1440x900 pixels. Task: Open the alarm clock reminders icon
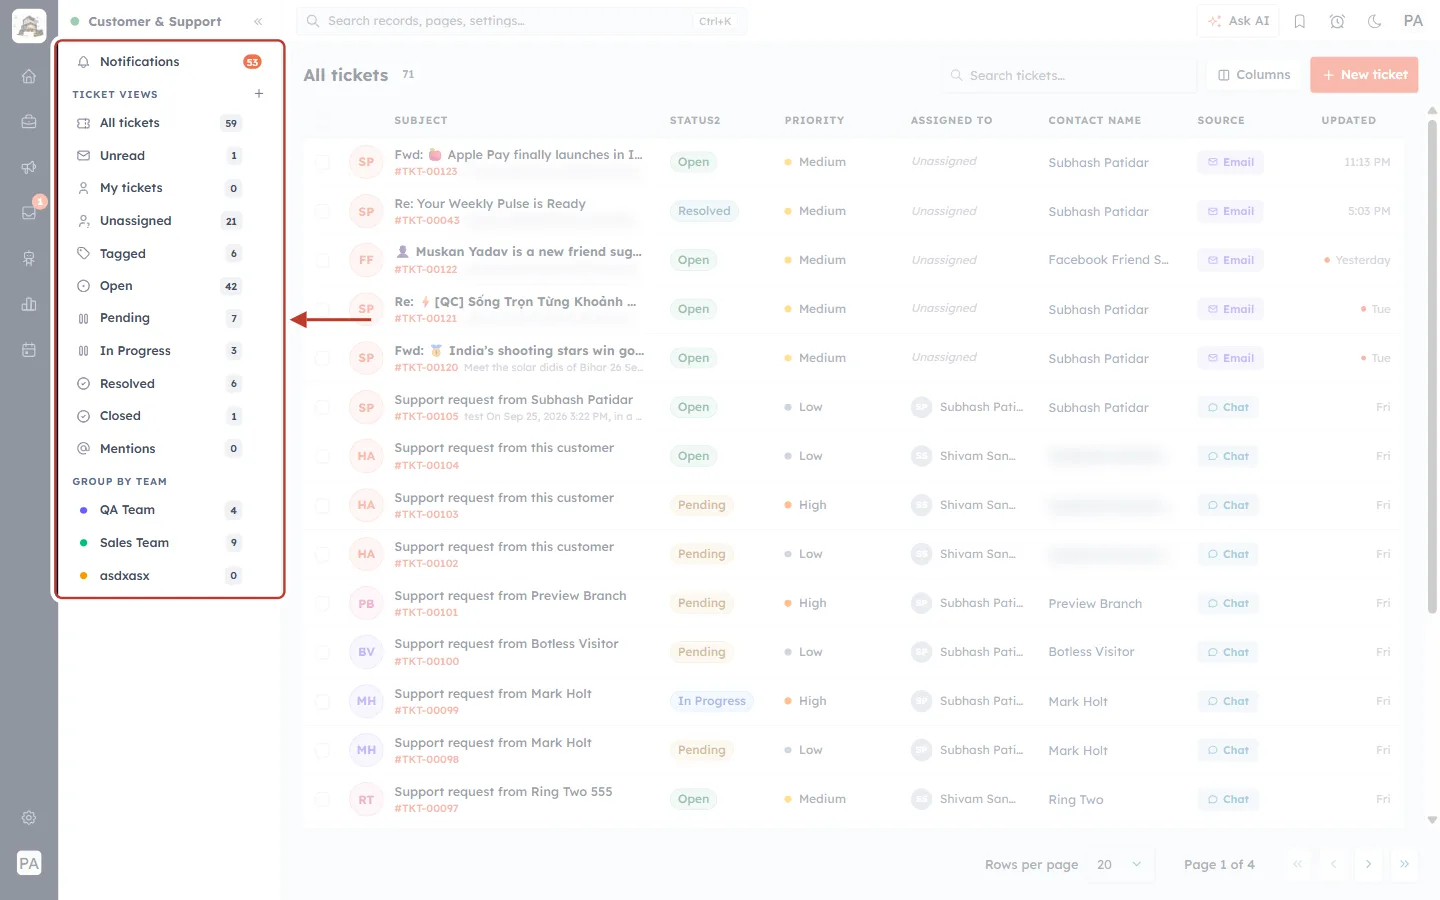click(x=1337, y=21)
